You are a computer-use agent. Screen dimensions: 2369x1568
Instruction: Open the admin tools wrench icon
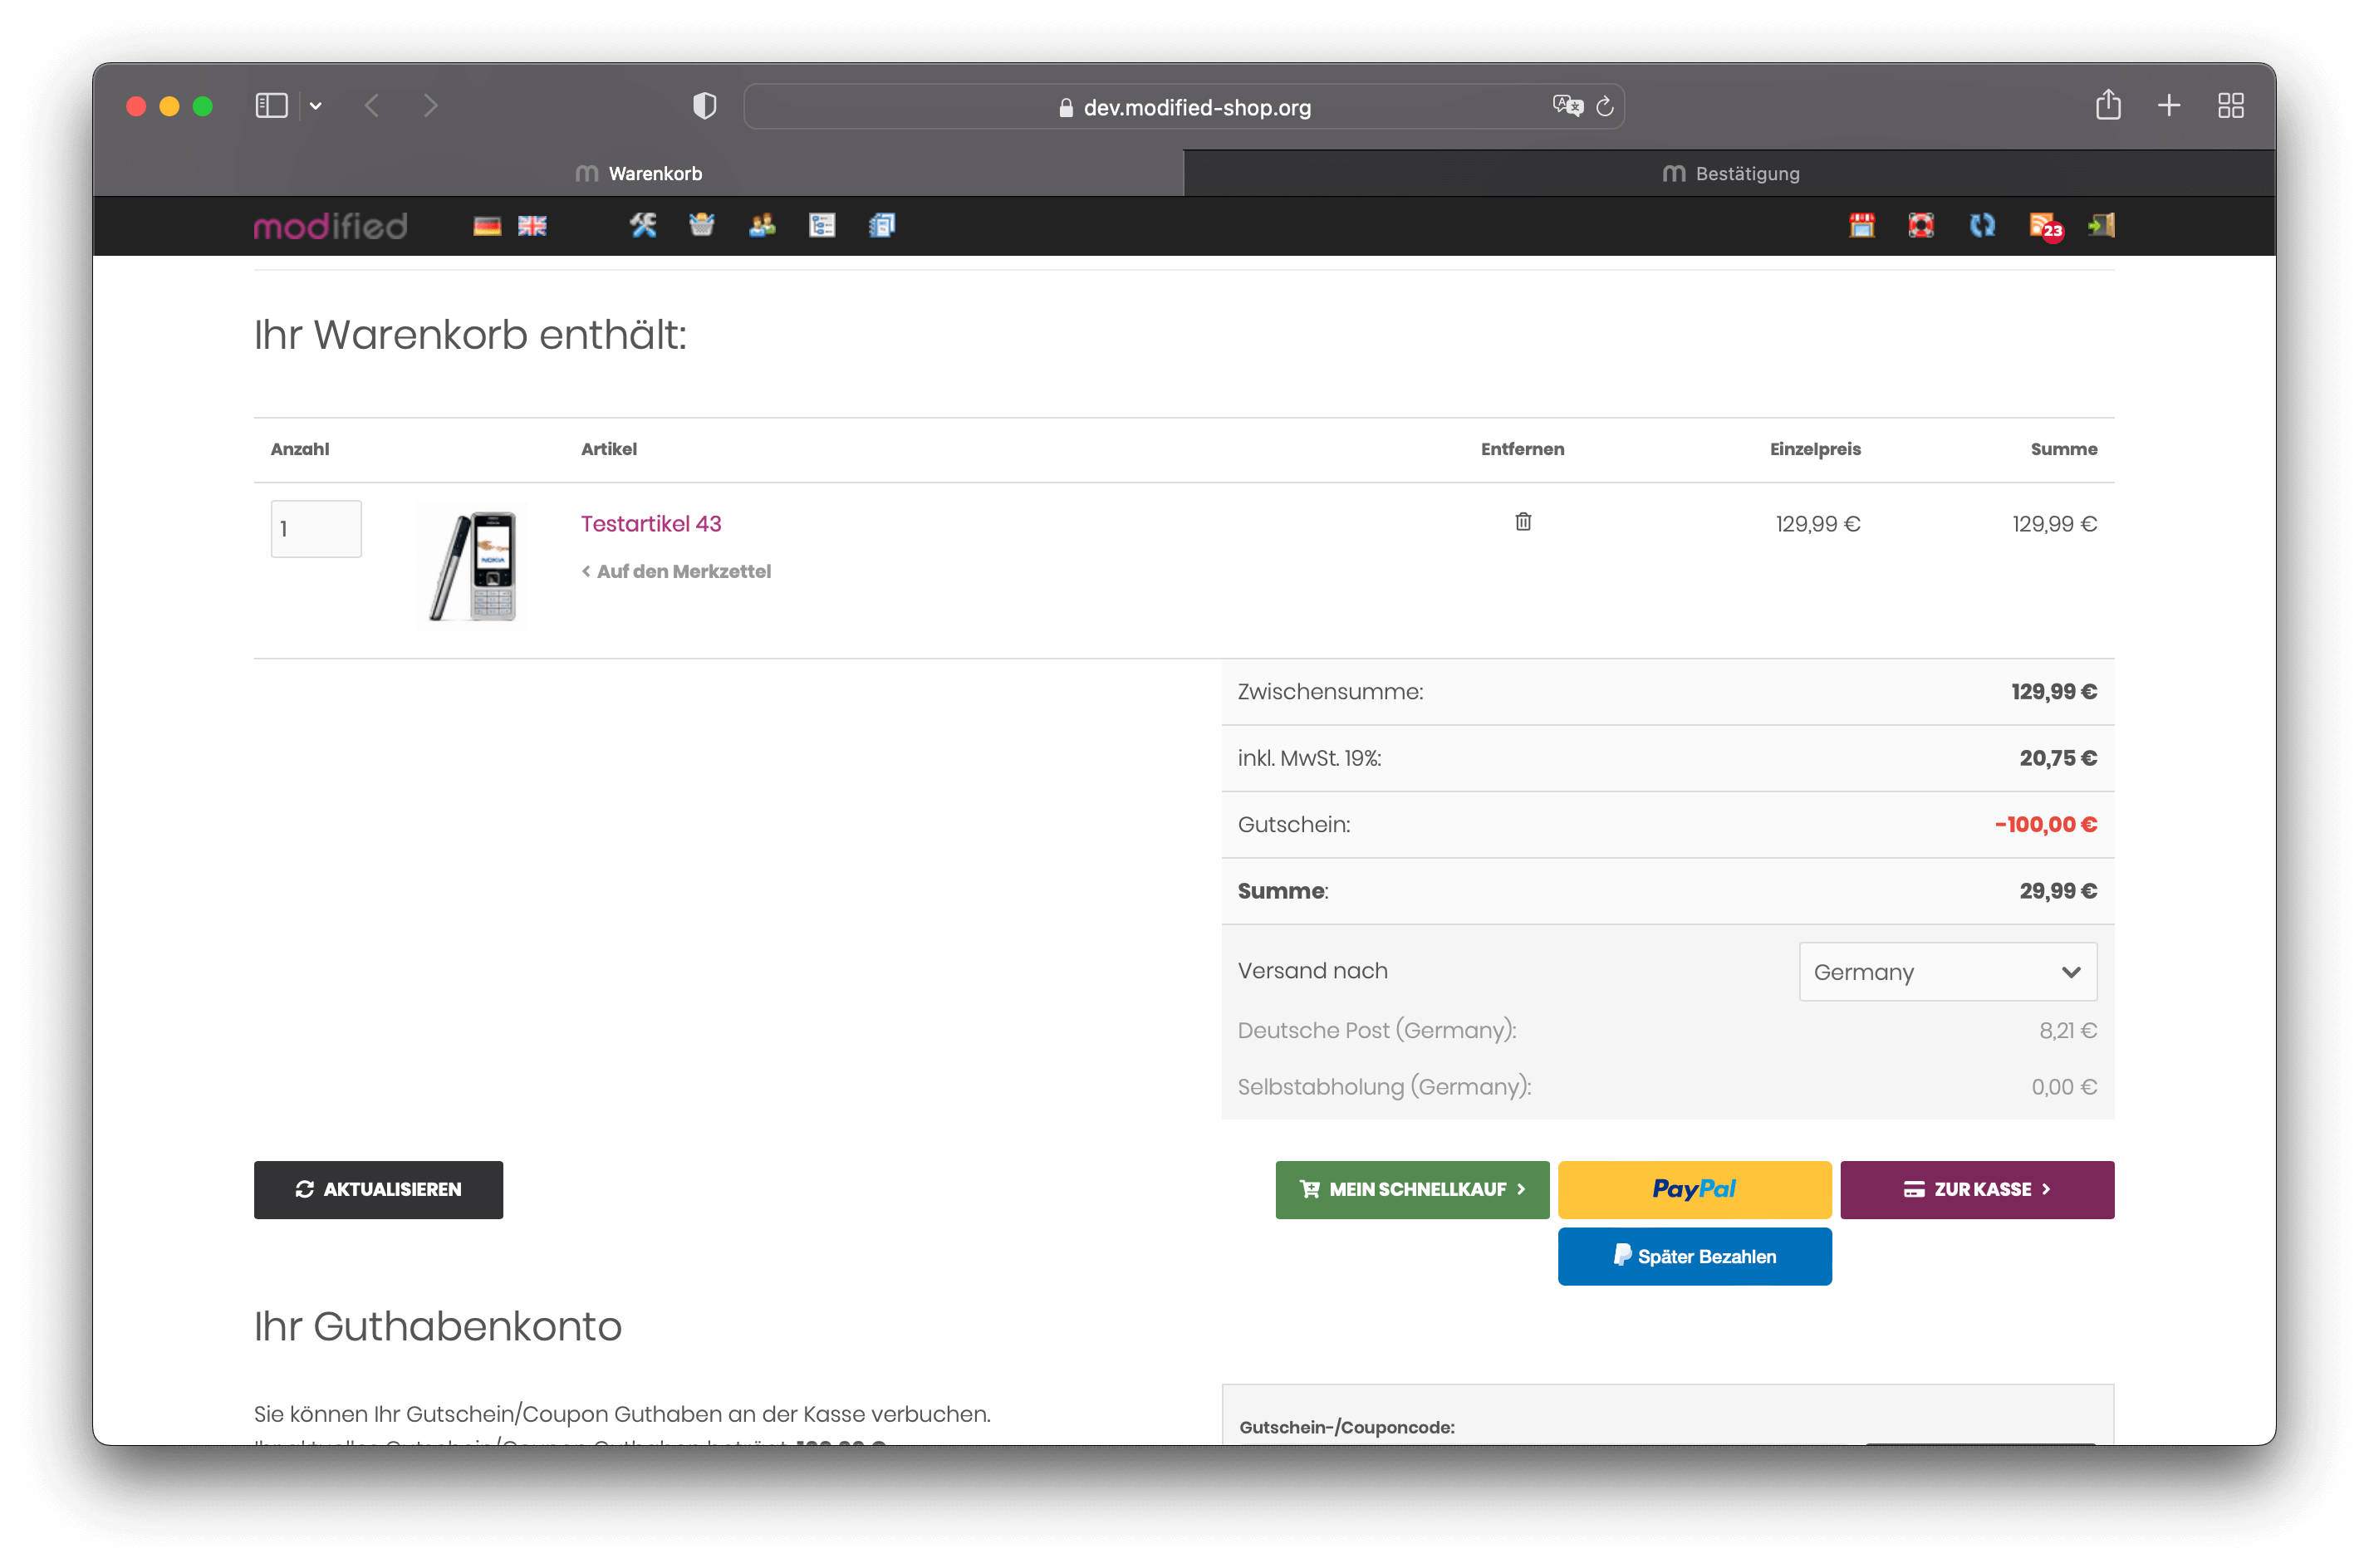(643, 226)
